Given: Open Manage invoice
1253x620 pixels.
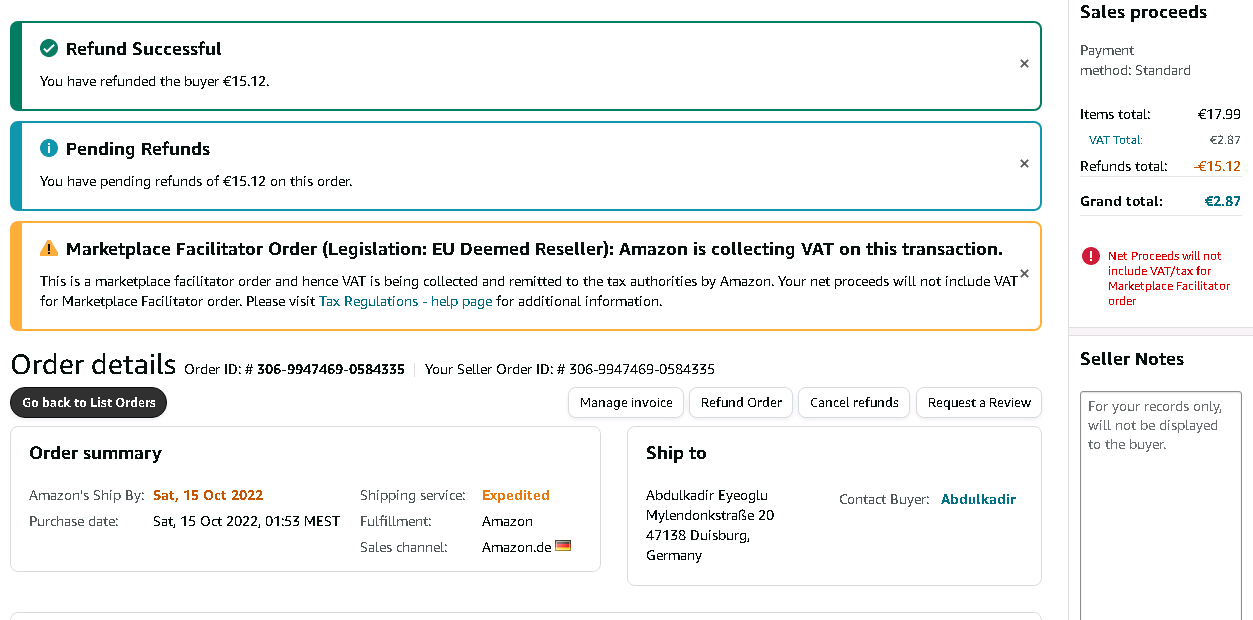Looking at the screenshot, I should coord(626,402).
